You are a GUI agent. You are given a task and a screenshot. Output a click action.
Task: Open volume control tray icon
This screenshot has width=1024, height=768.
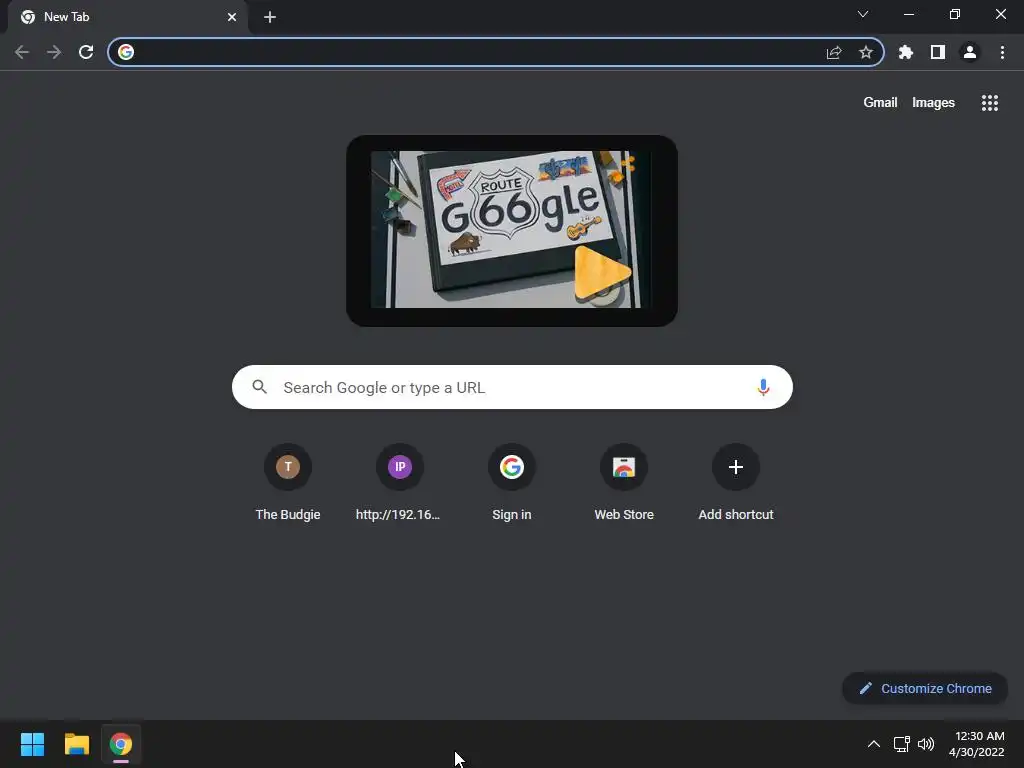tap(926, 744)
